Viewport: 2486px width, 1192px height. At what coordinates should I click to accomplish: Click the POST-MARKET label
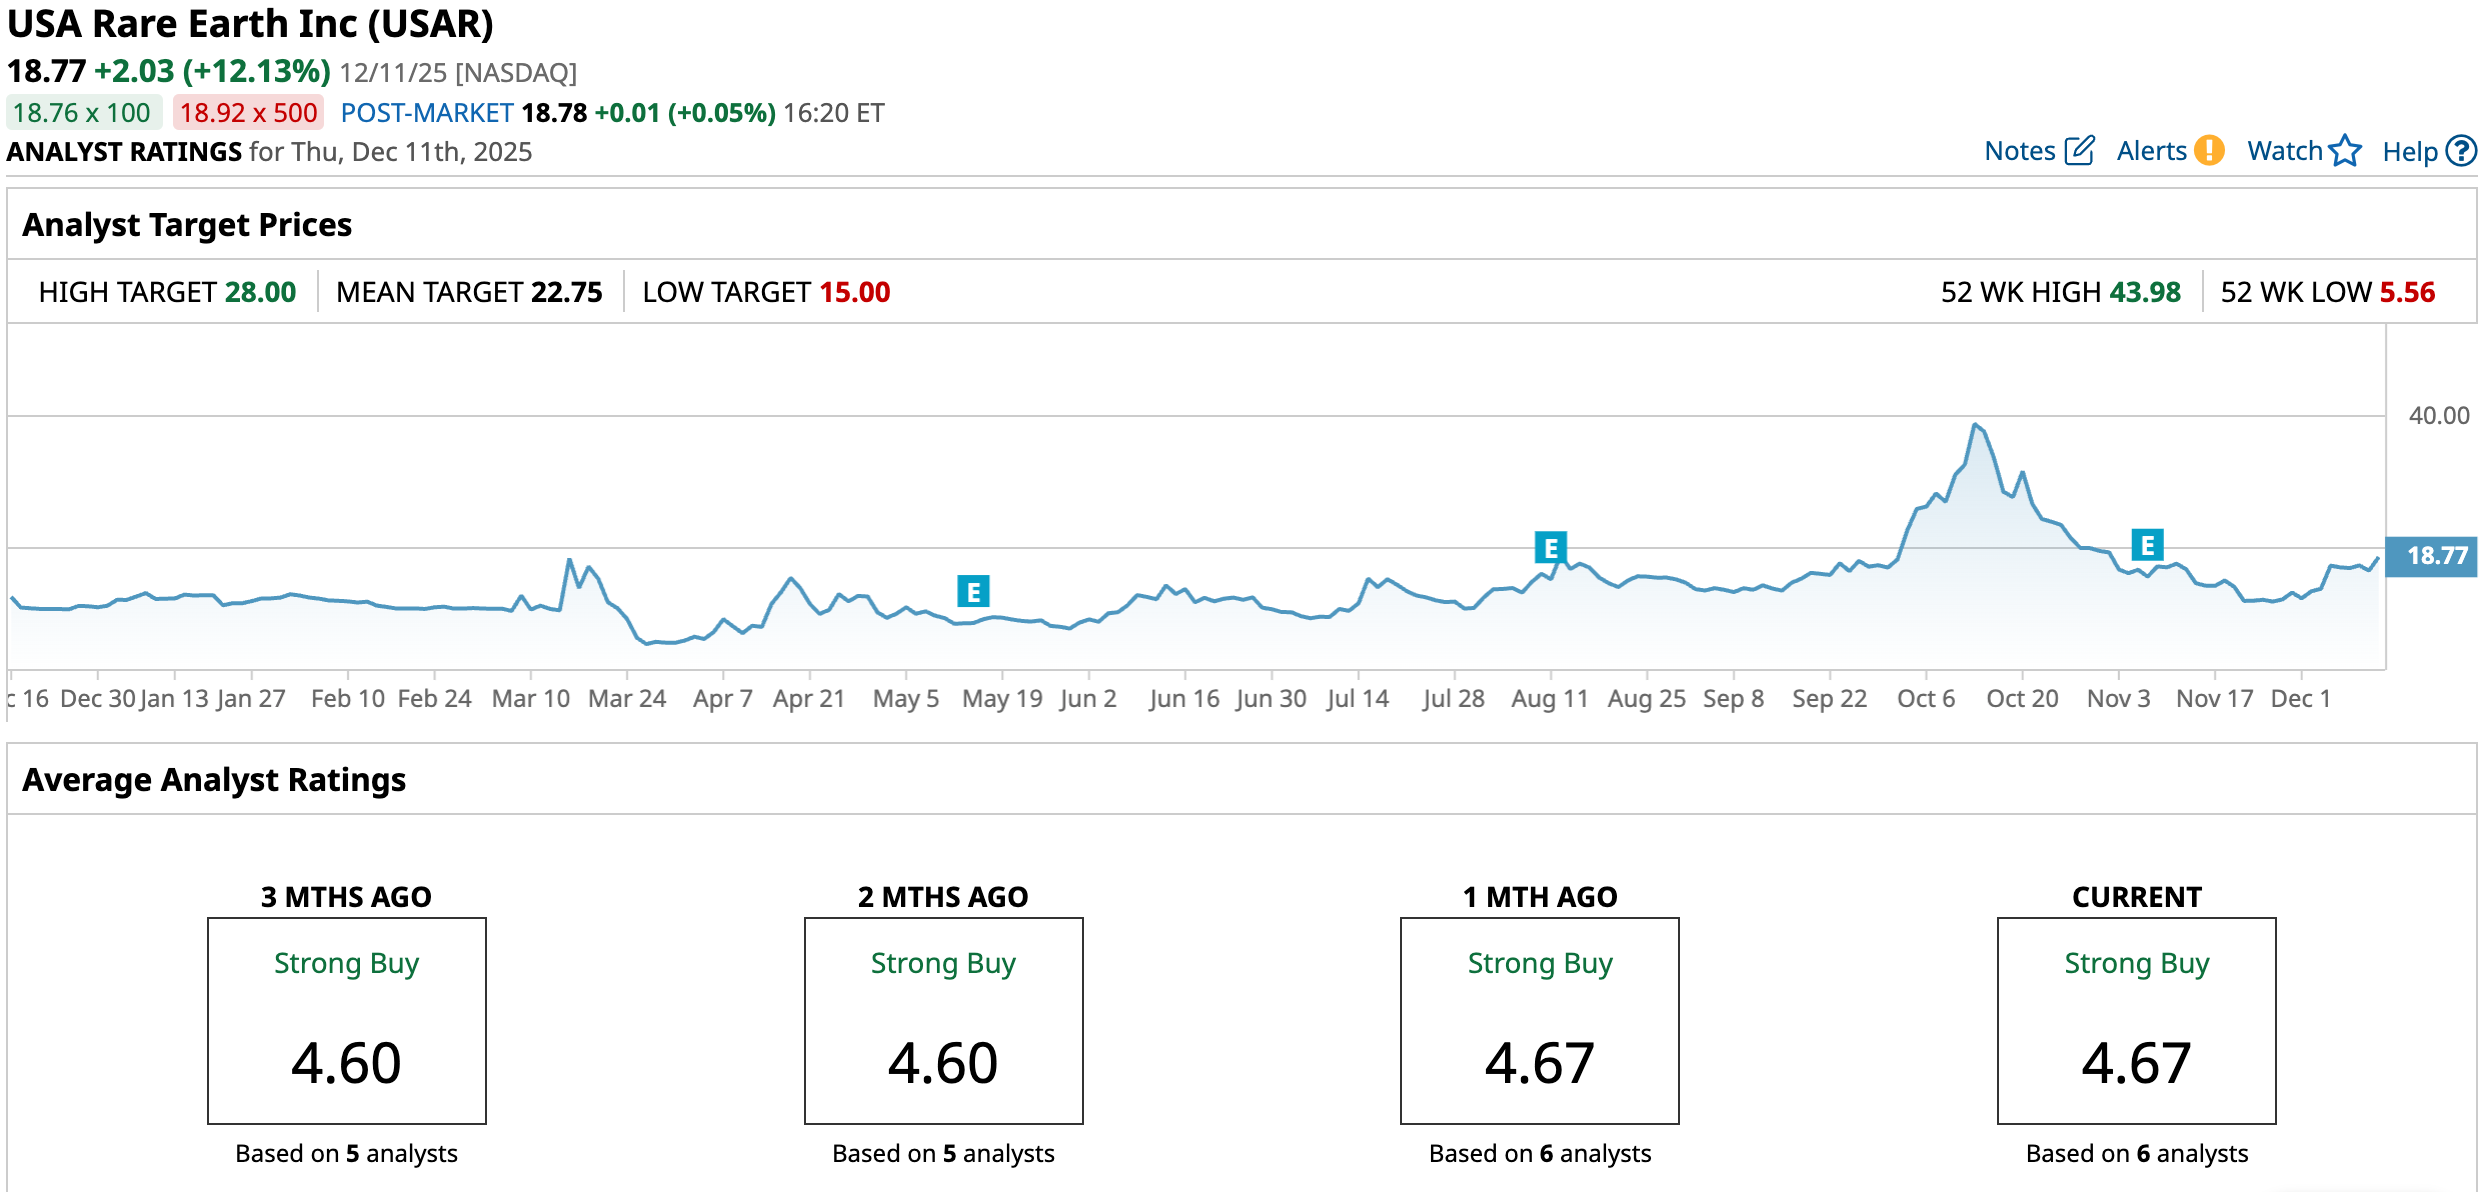pyautogui.click(x=427, y=113)
